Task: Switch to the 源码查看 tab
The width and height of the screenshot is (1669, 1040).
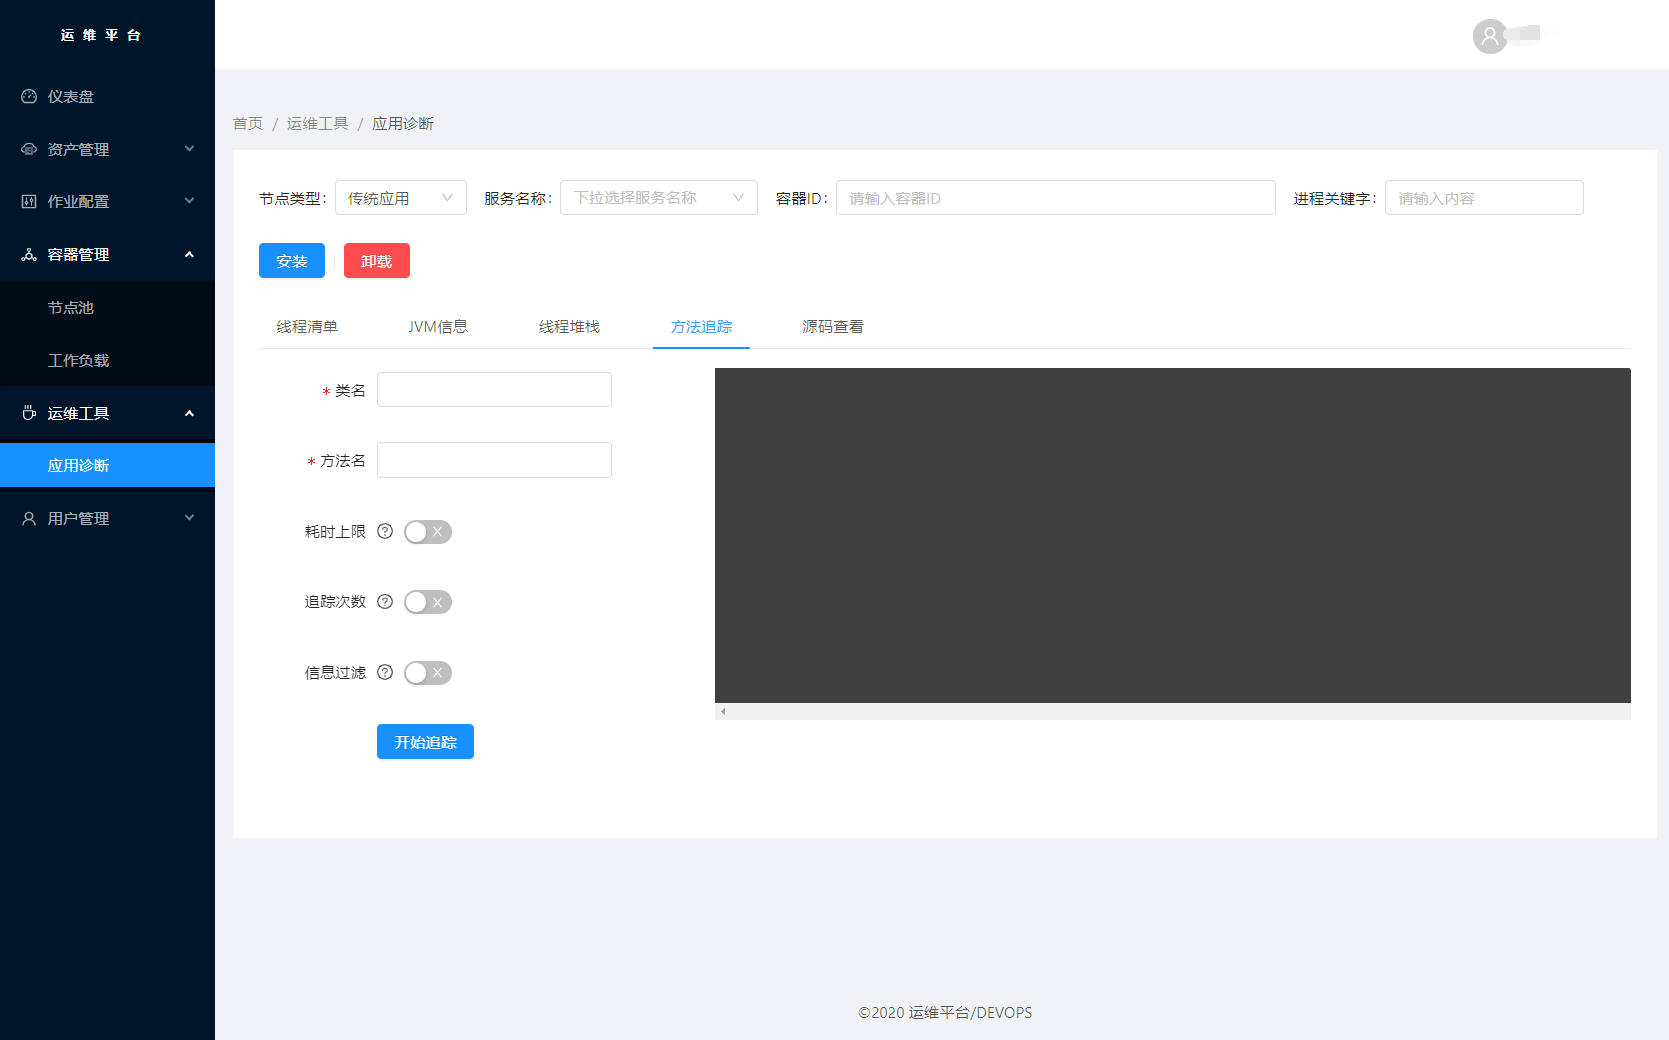Action: [x=833, y=327]
